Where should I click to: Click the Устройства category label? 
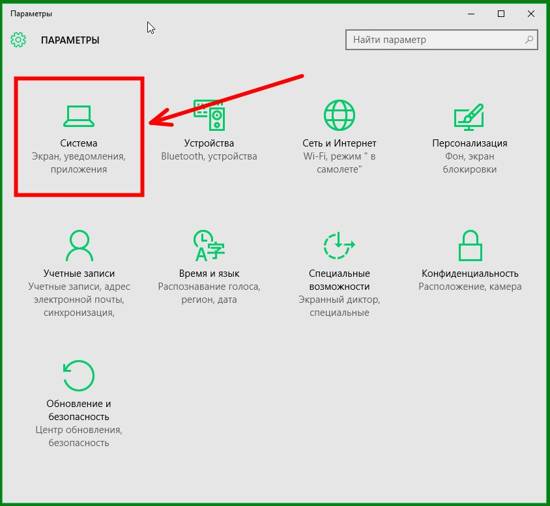pos(209,143)
